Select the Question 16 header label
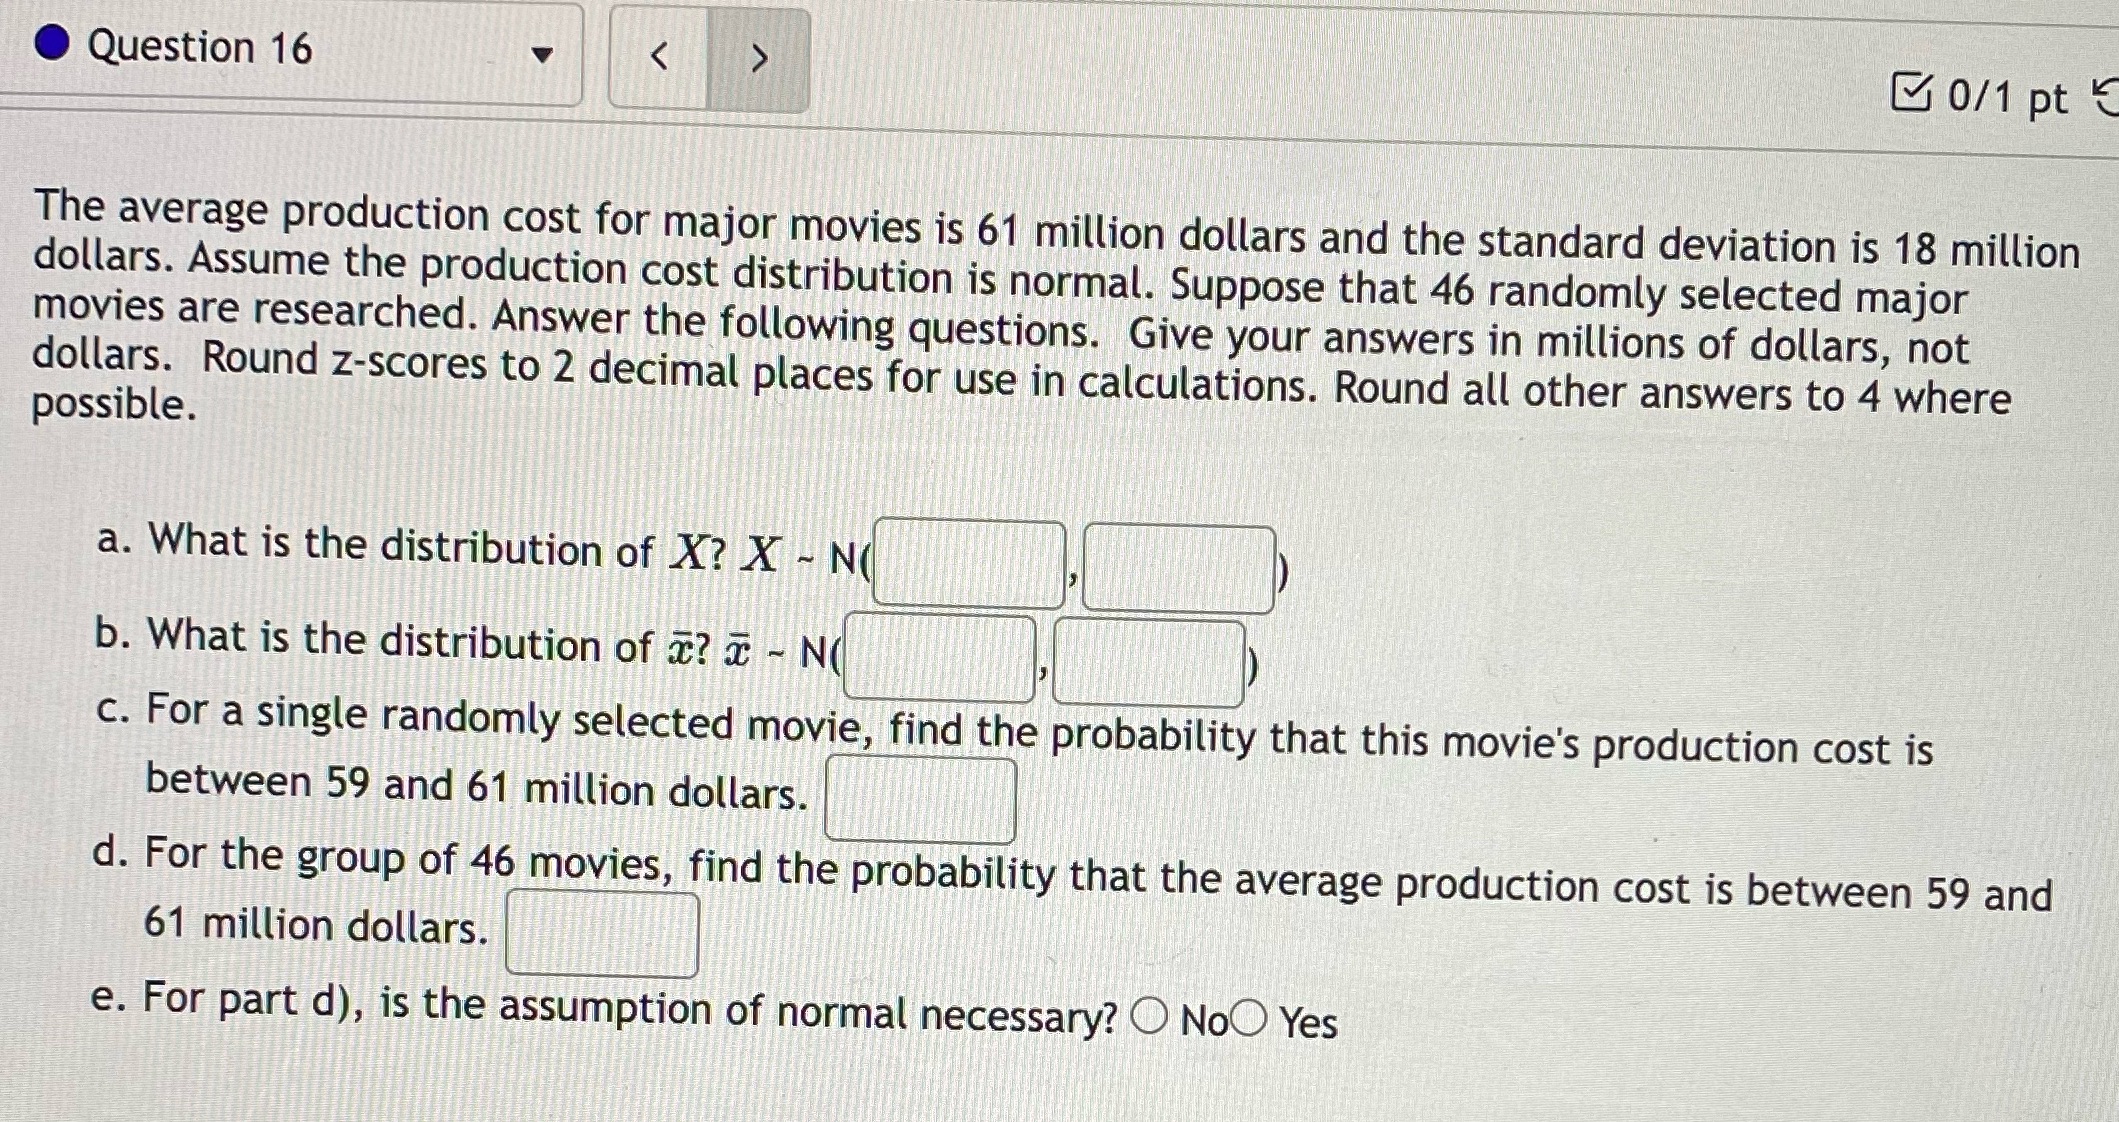This screenshot has height=1122, width=2119. click(200, 47)
